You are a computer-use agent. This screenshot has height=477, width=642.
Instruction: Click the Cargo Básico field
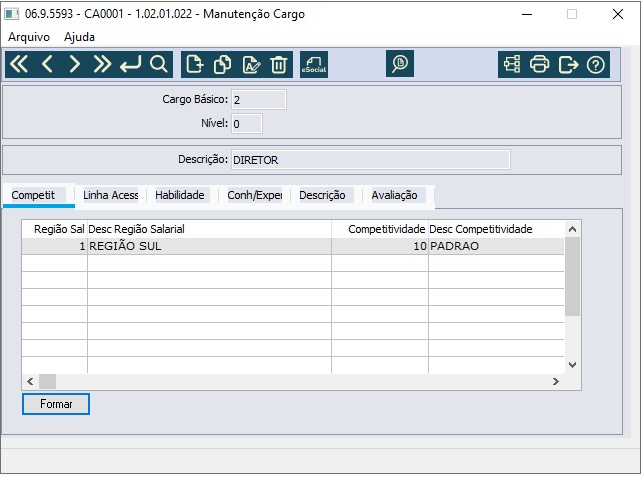[x=259, y=99]
